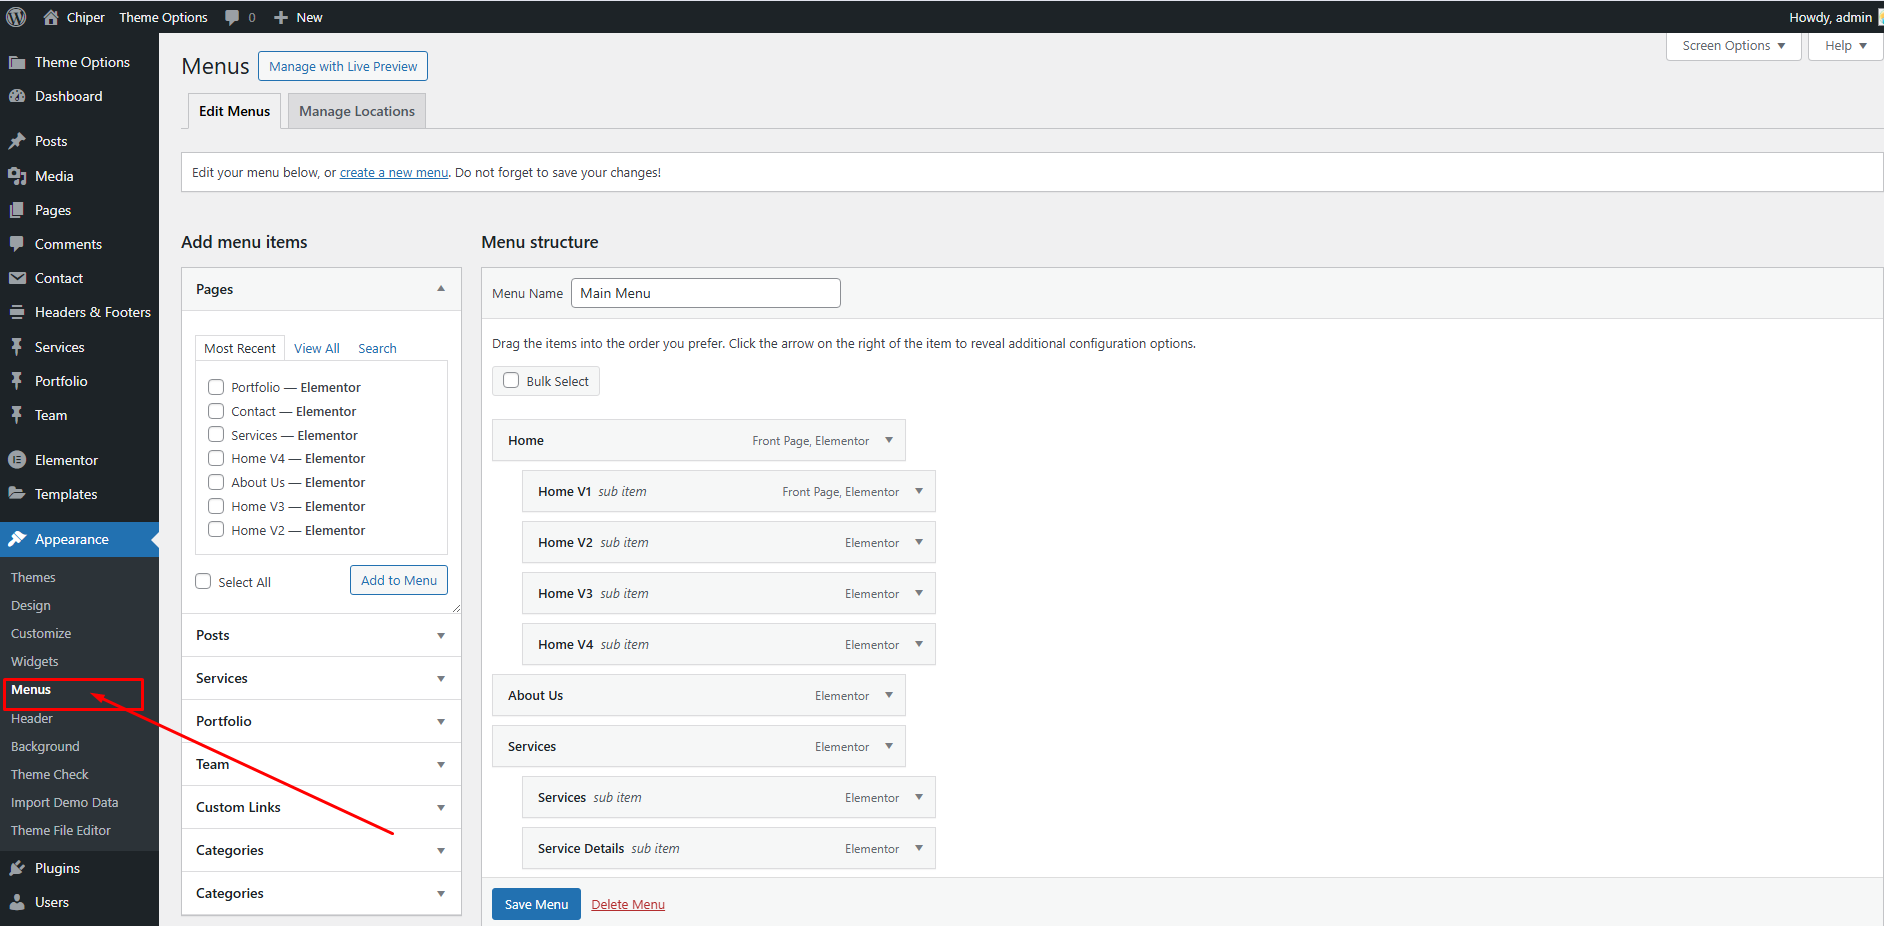
Task: Expand the Home menu item settings arrow
Action: [x=889, y=440]
